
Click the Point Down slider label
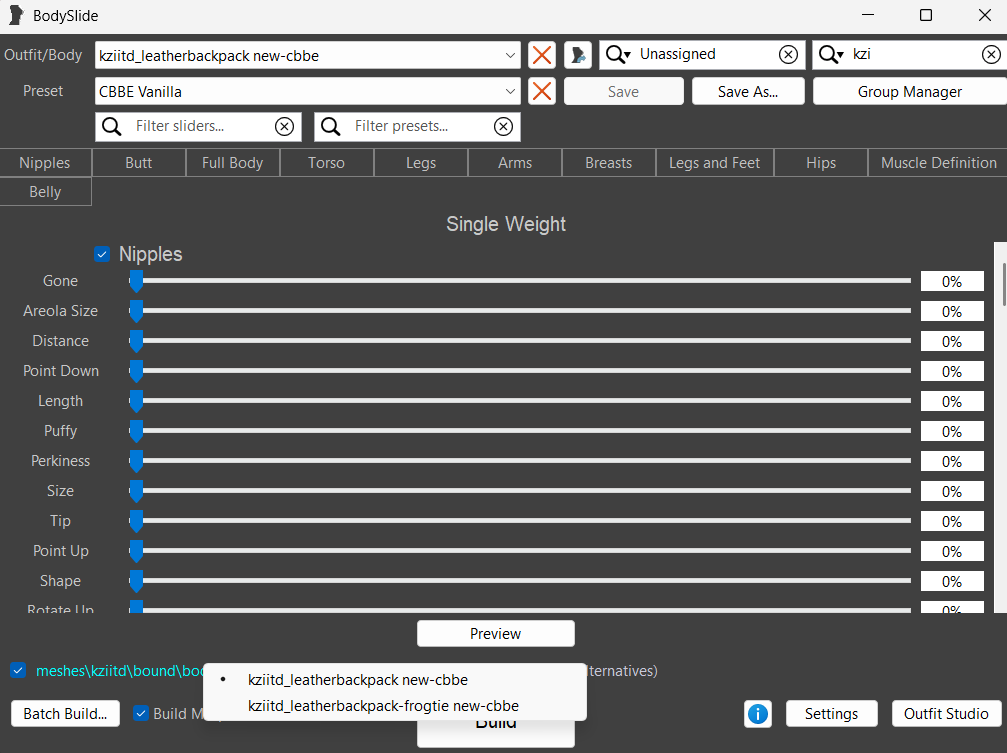[61, 371]
